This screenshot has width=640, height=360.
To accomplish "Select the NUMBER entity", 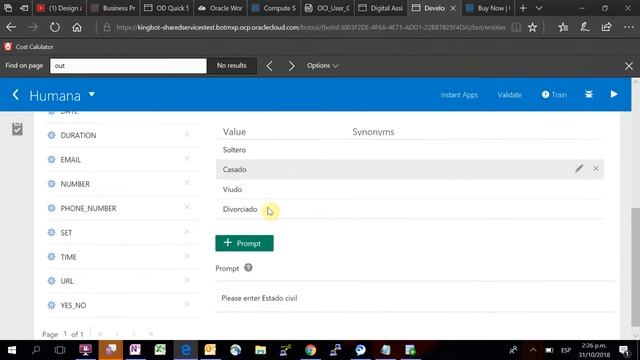I will [75, 184].
